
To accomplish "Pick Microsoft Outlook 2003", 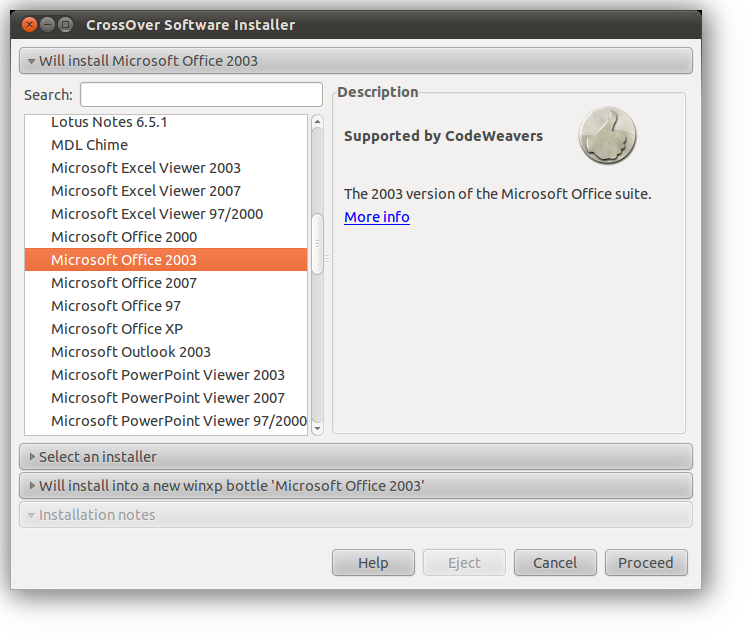I will (x=166, y=352).
